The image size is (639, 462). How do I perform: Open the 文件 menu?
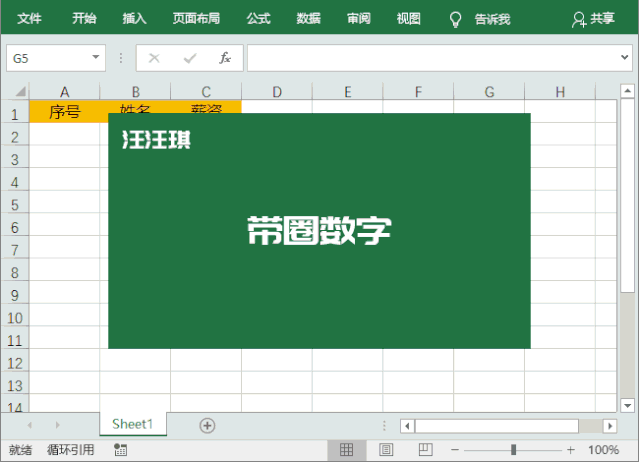click(29, 18)
